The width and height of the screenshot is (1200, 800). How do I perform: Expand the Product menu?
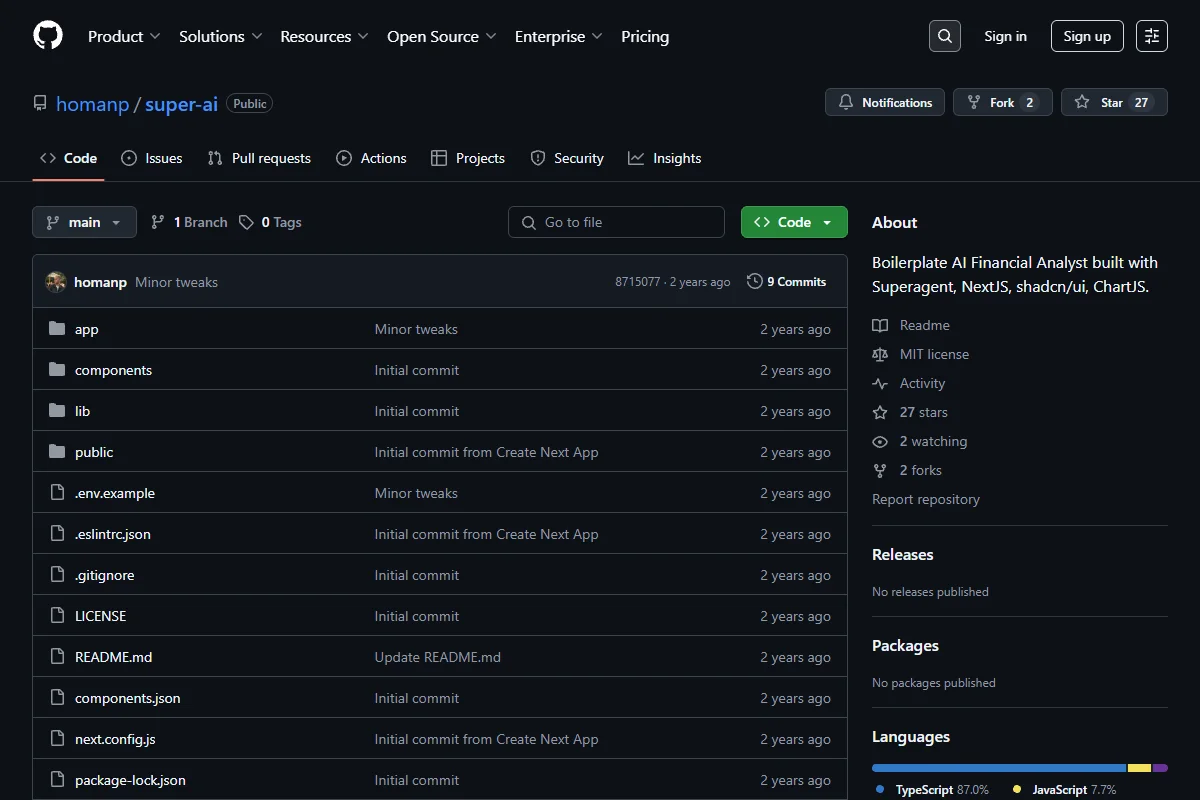(x=124, y=36)
